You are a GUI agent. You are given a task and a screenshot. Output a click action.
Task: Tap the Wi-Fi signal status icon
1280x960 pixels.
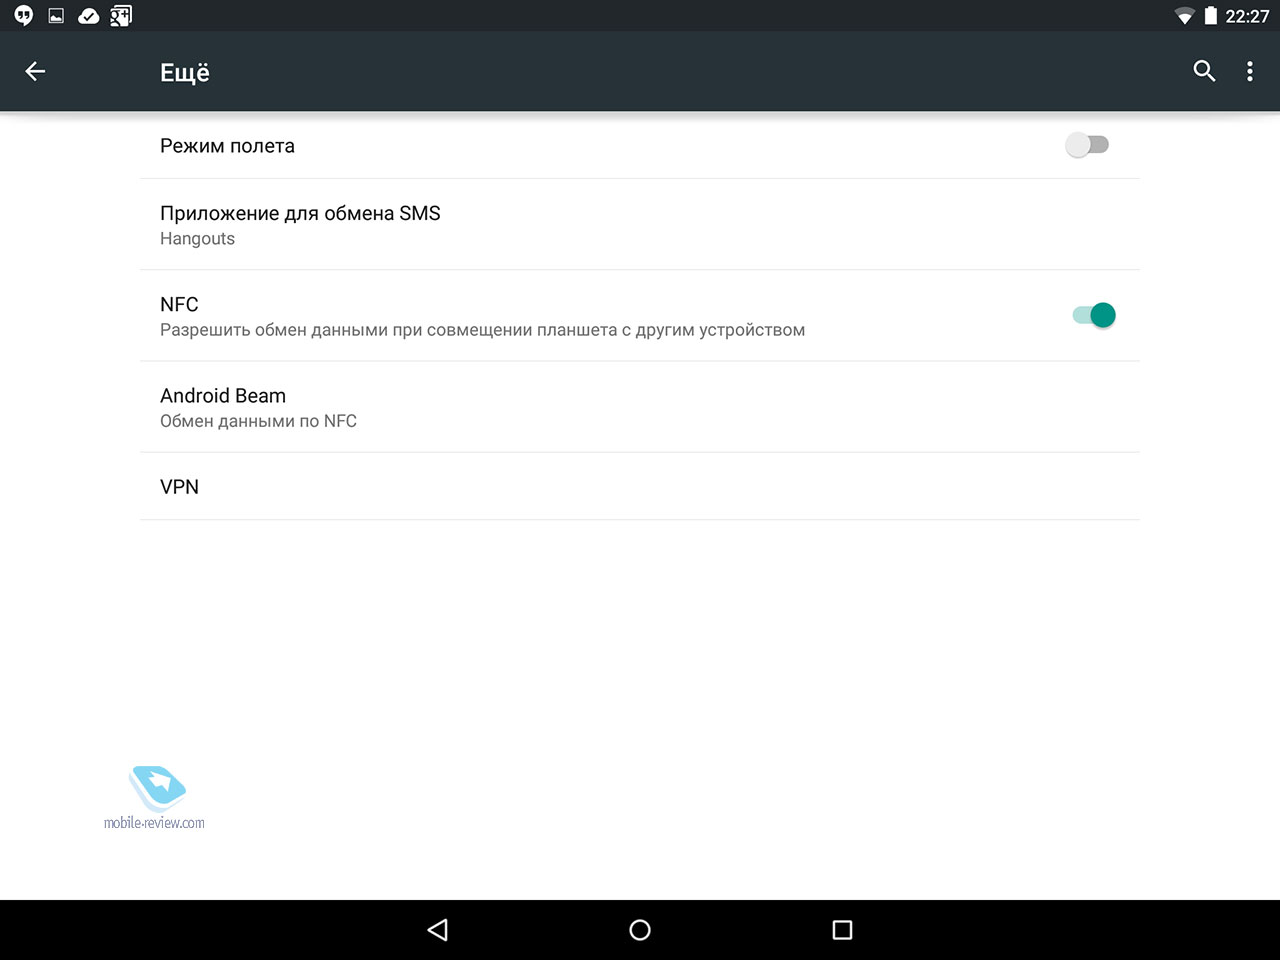(1184, 16)
